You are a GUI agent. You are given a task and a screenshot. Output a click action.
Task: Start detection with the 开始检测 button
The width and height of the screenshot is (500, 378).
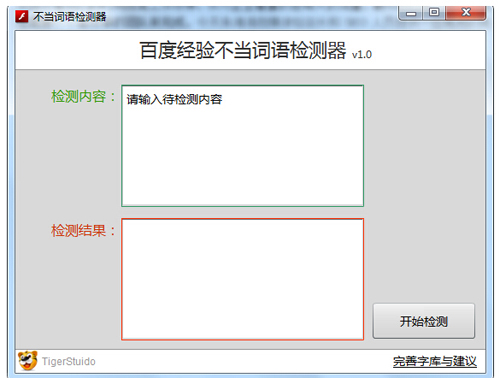(424, 321)
